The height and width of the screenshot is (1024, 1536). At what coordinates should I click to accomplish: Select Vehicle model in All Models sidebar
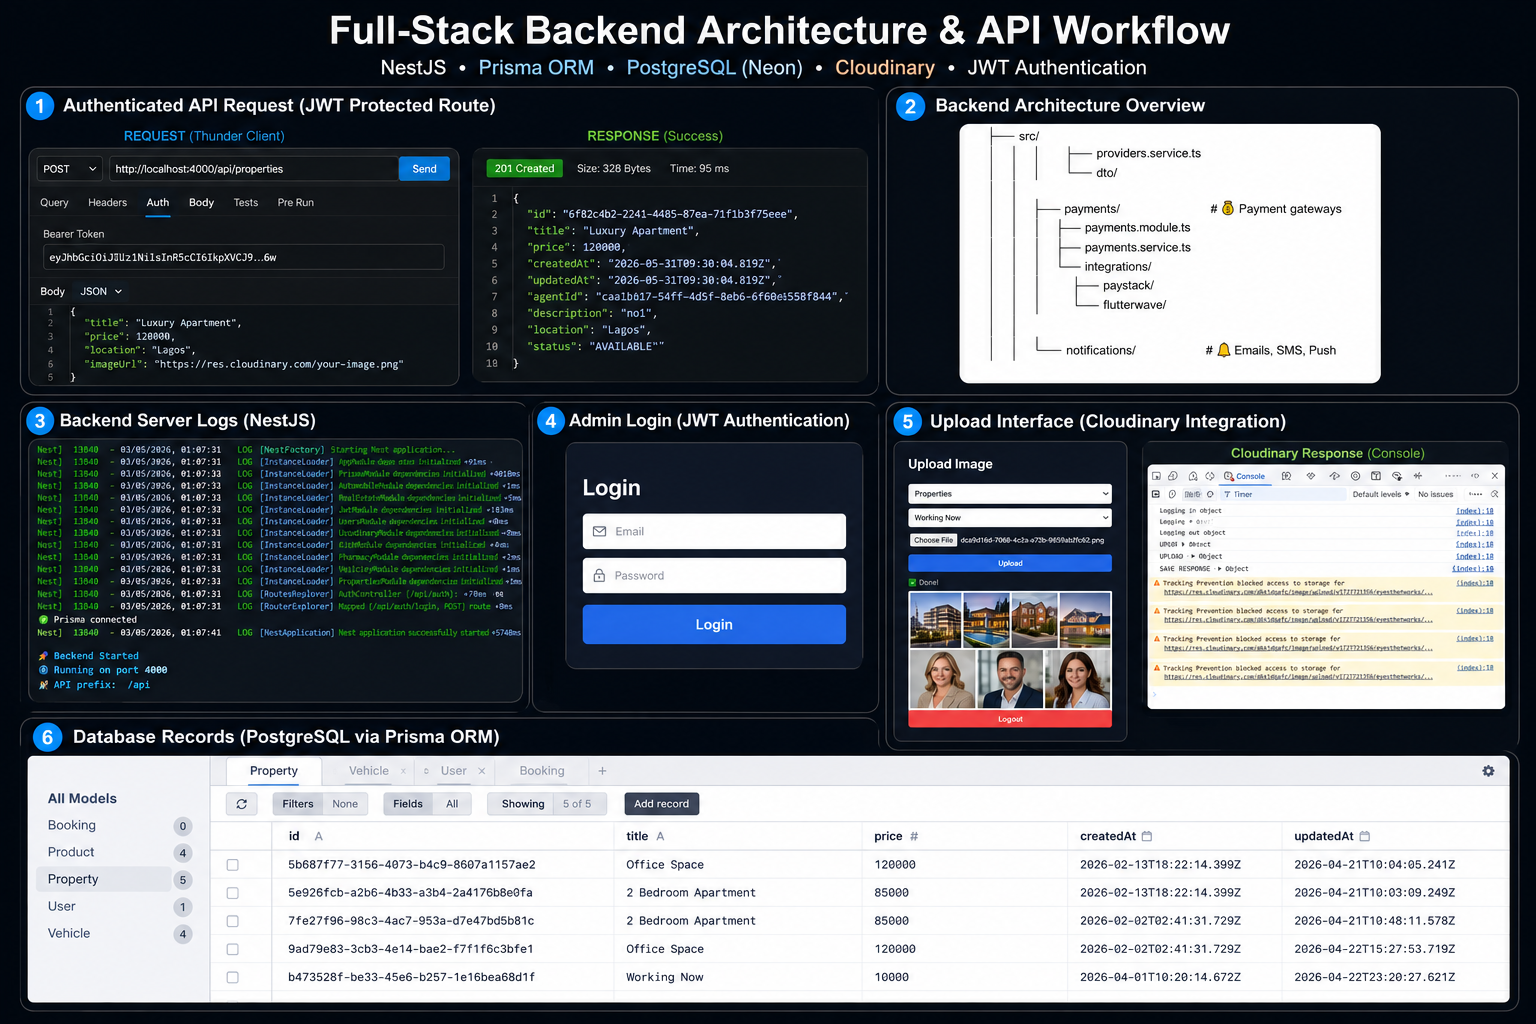69,933
